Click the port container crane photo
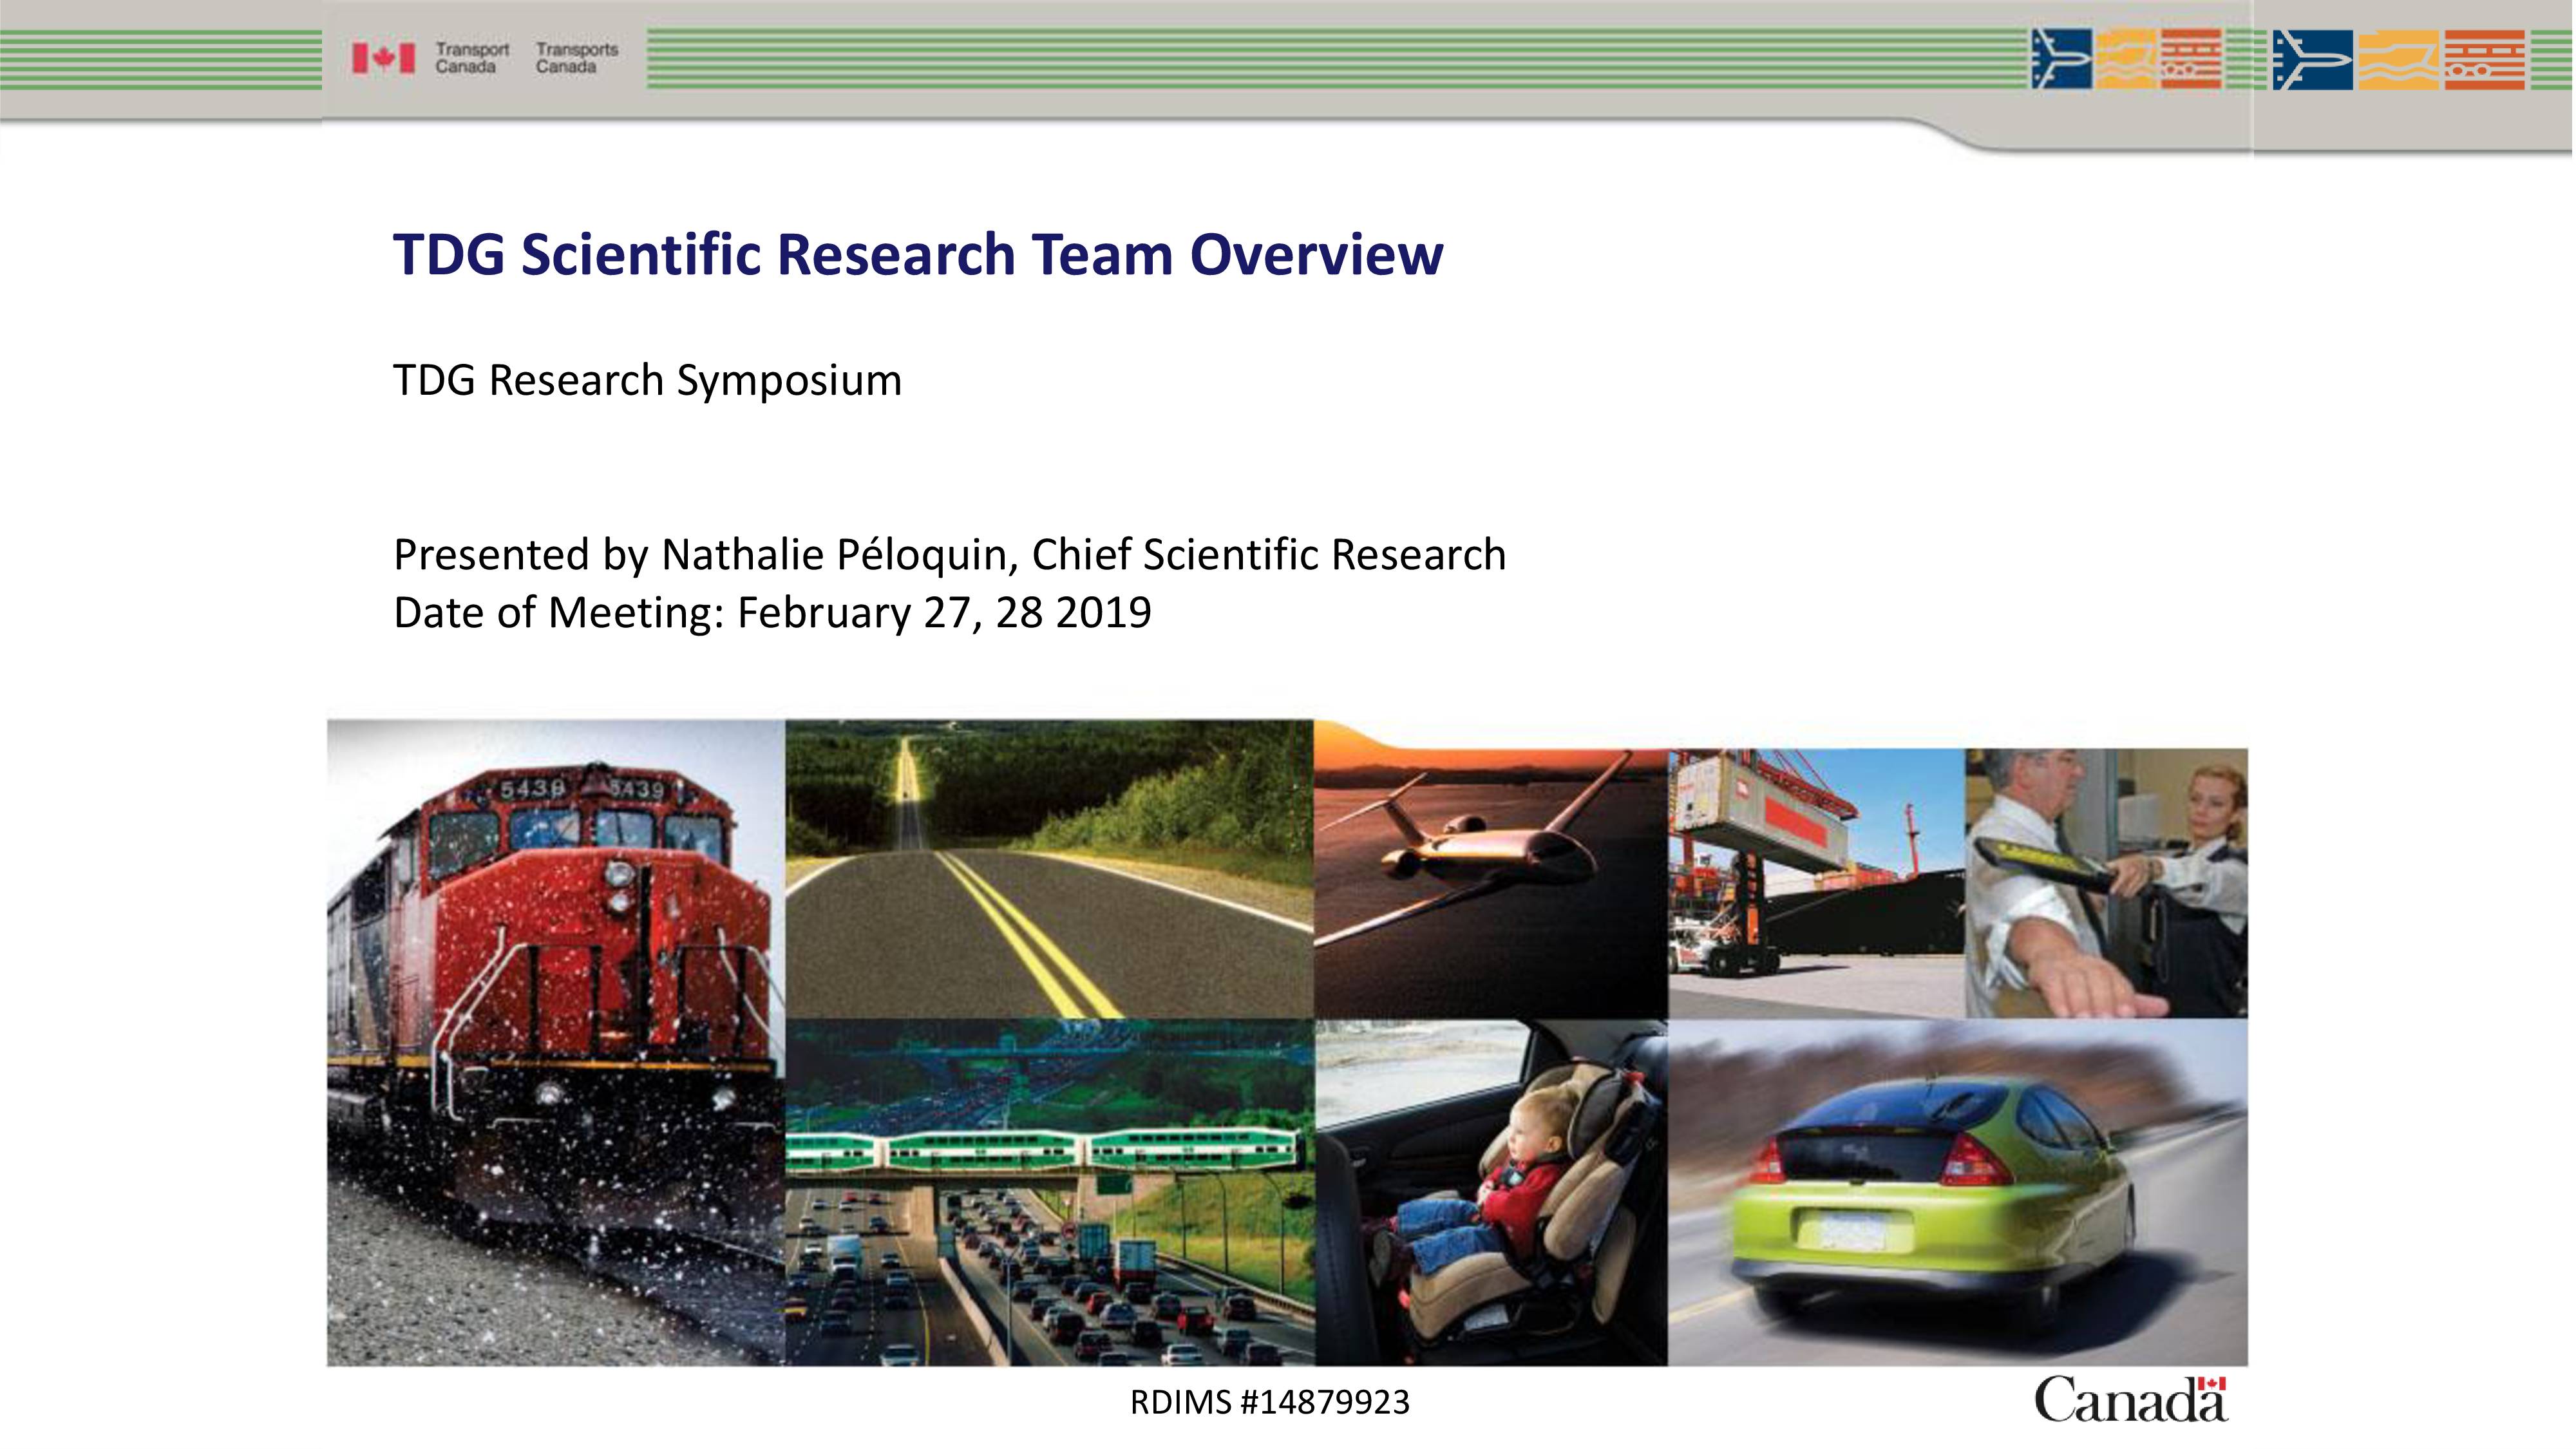Screen dimensions: 2576x1449 point(1816,883)
